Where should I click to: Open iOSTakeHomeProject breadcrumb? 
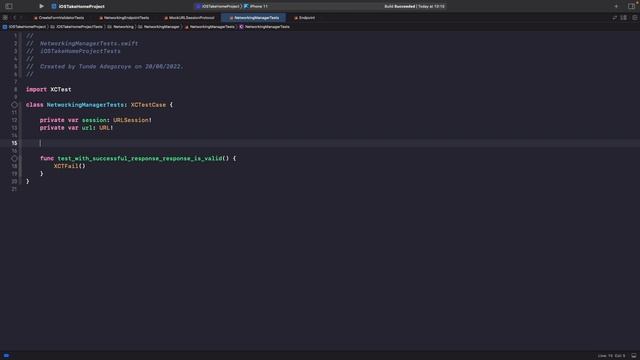[24, 27]
